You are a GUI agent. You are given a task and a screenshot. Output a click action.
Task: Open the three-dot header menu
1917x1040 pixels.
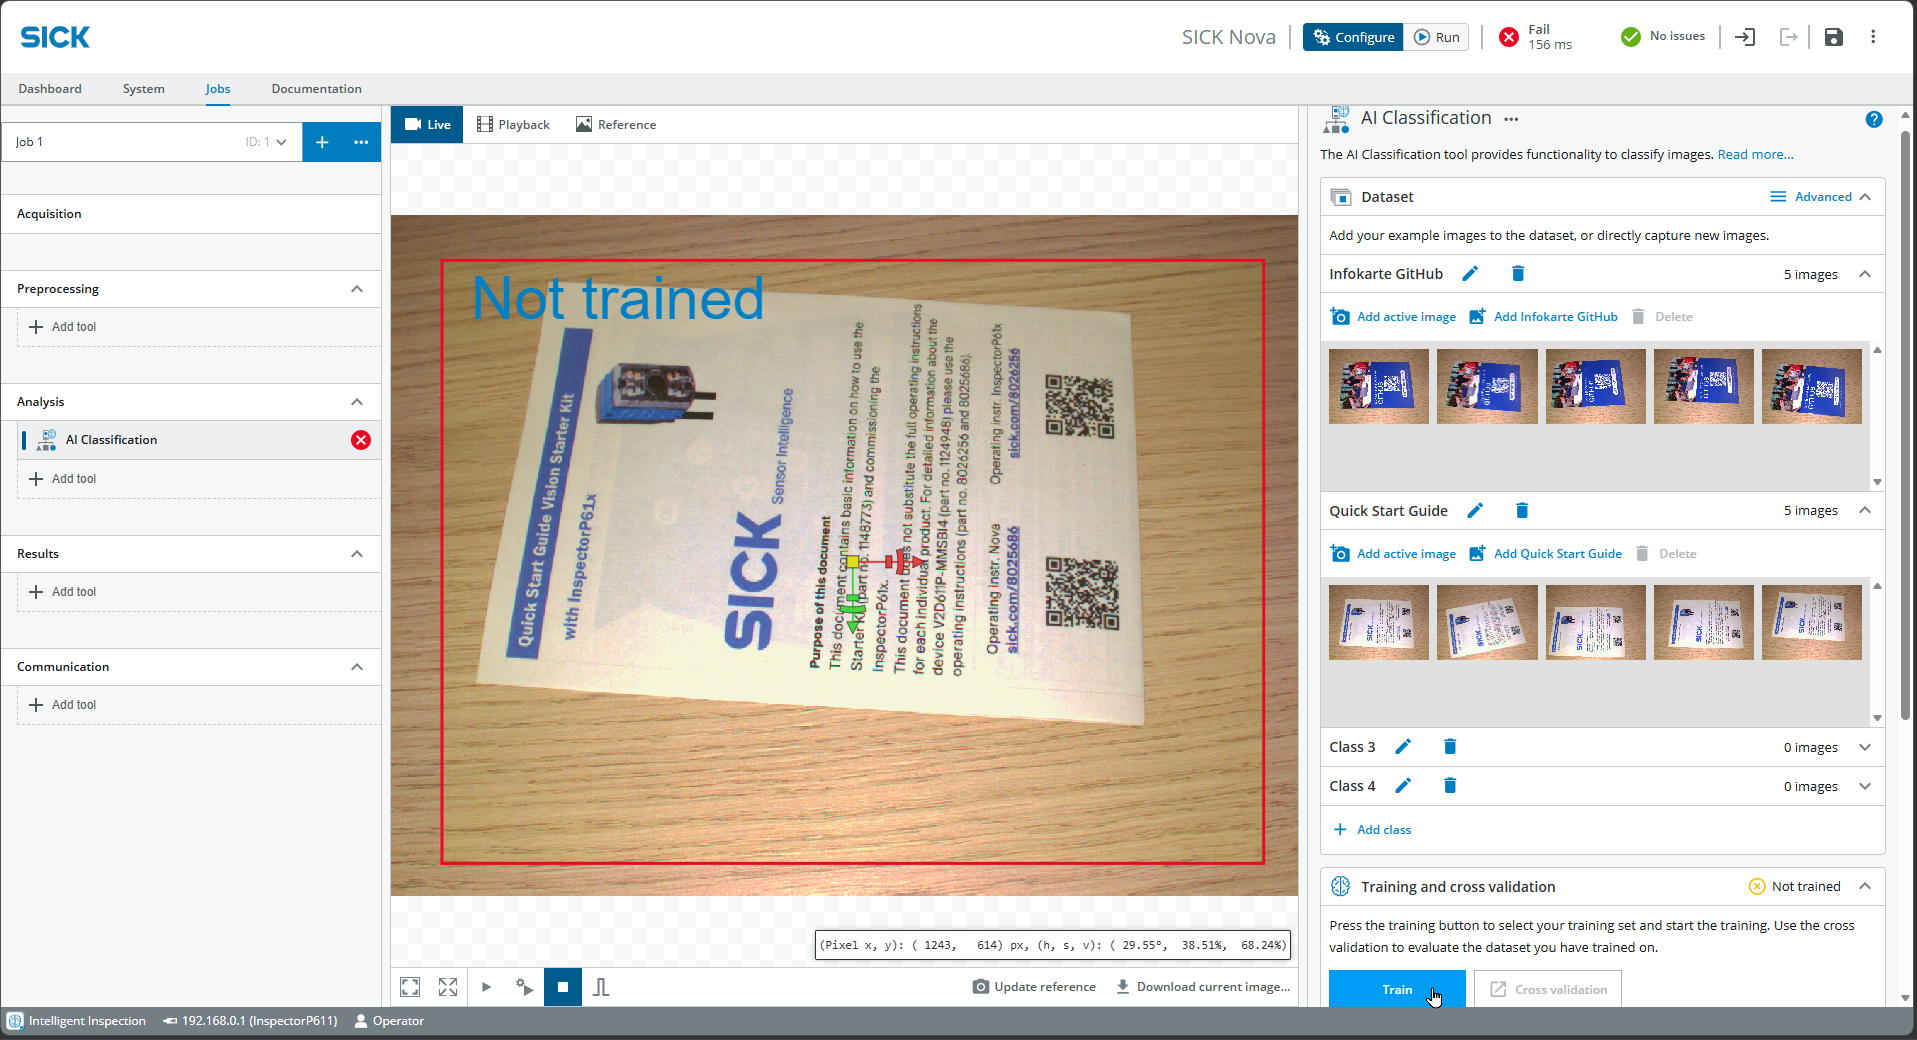(x=1873, y=37)
